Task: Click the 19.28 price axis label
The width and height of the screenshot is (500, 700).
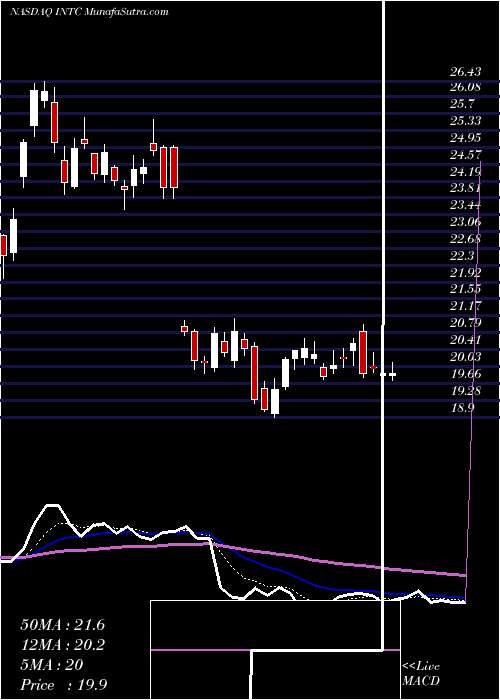Action: pos(465,391)
